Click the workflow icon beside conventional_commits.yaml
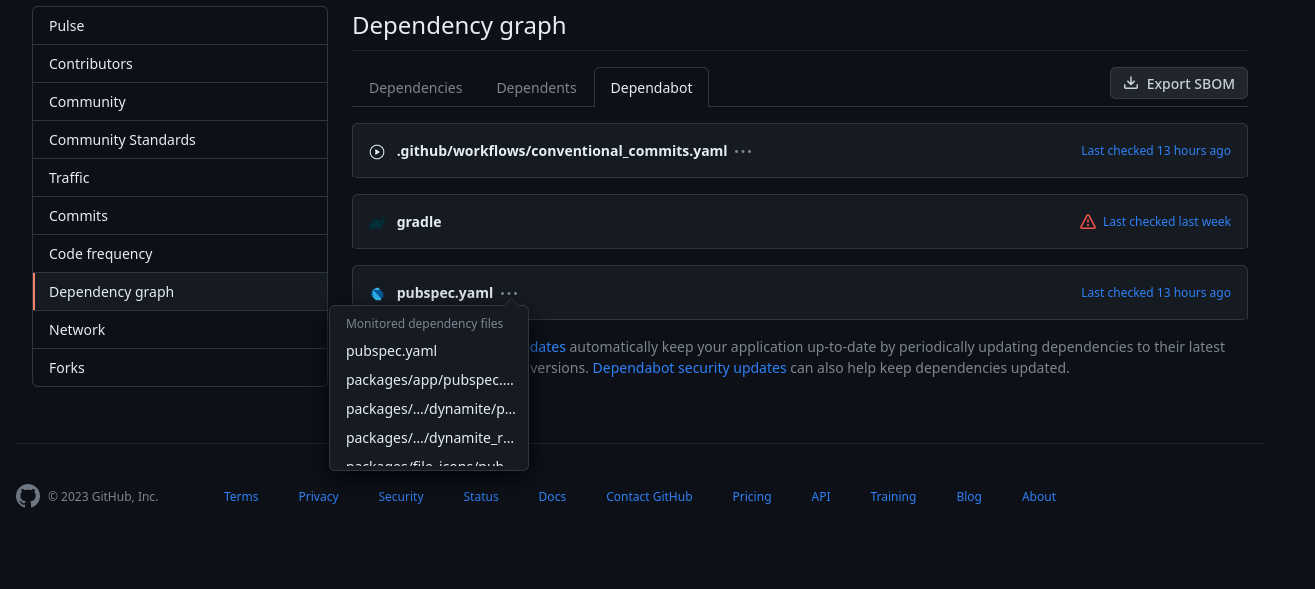Viewport: 1315px width, 589px height. pos(377,151)
